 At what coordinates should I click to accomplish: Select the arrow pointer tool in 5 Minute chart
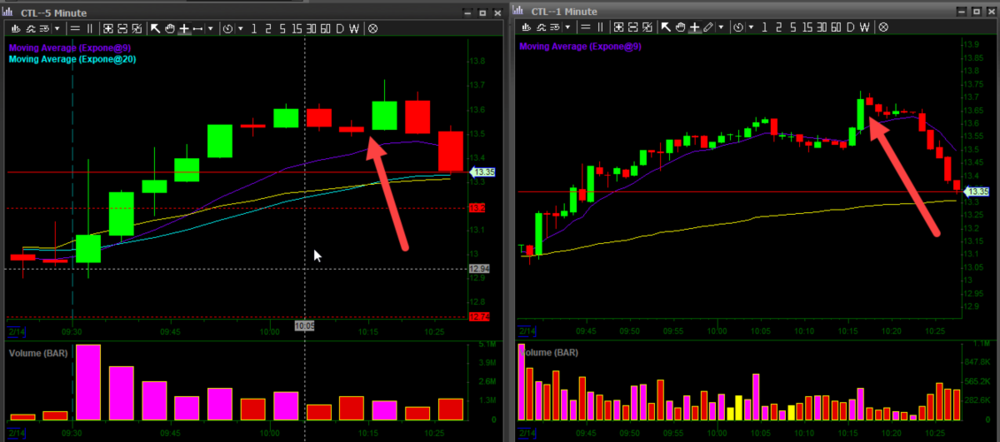click(155, 29)
